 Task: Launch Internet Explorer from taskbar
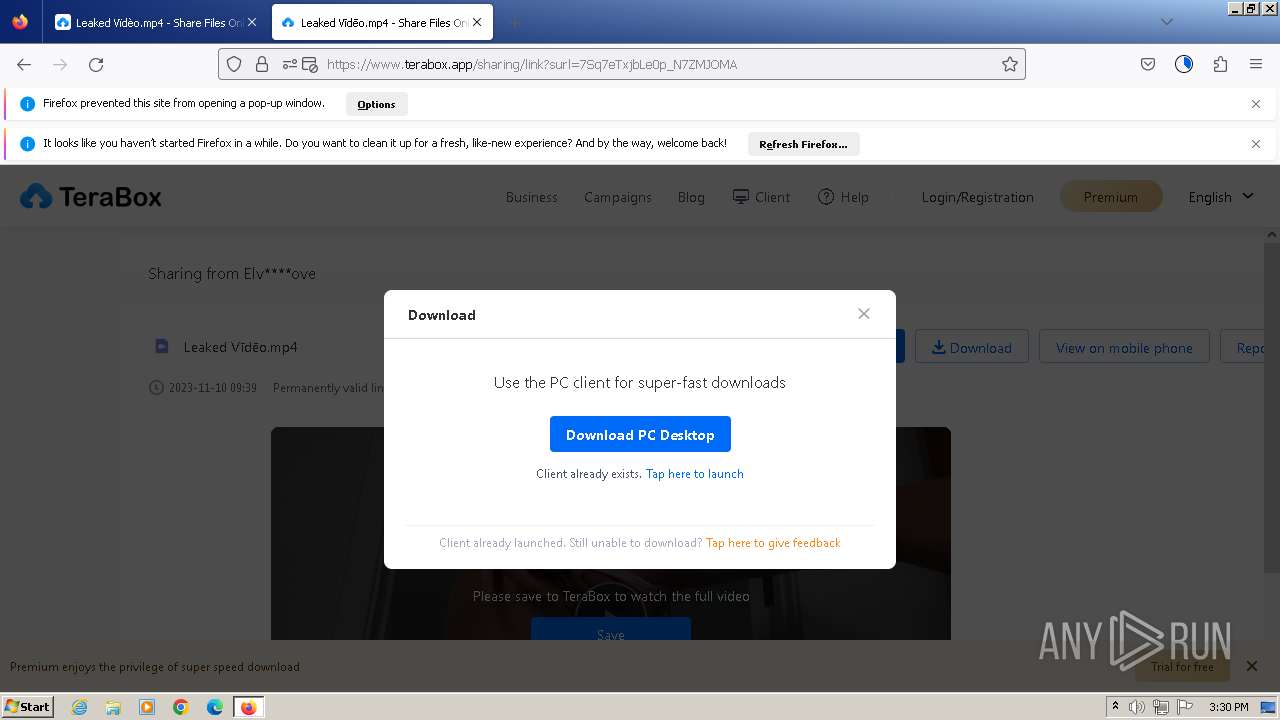point(79,707)
